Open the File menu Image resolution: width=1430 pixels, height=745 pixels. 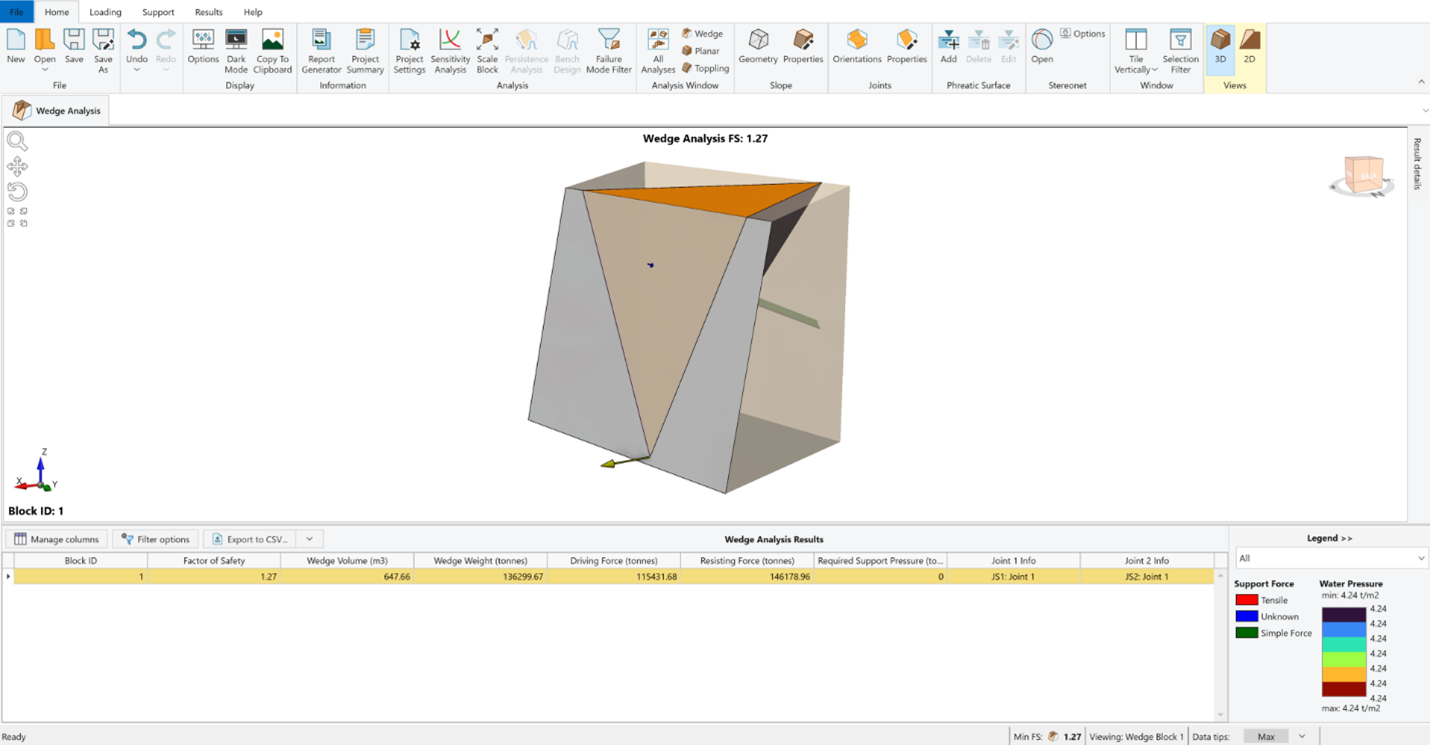tap(16, 12)
